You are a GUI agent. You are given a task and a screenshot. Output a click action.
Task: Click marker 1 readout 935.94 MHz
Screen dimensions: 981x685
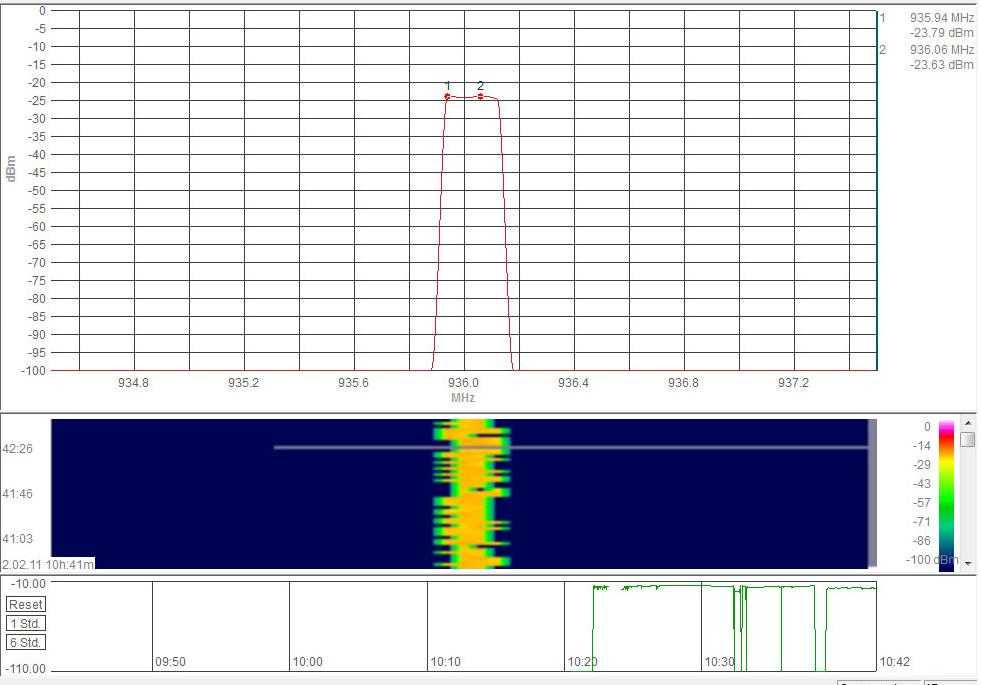point(942,18)
